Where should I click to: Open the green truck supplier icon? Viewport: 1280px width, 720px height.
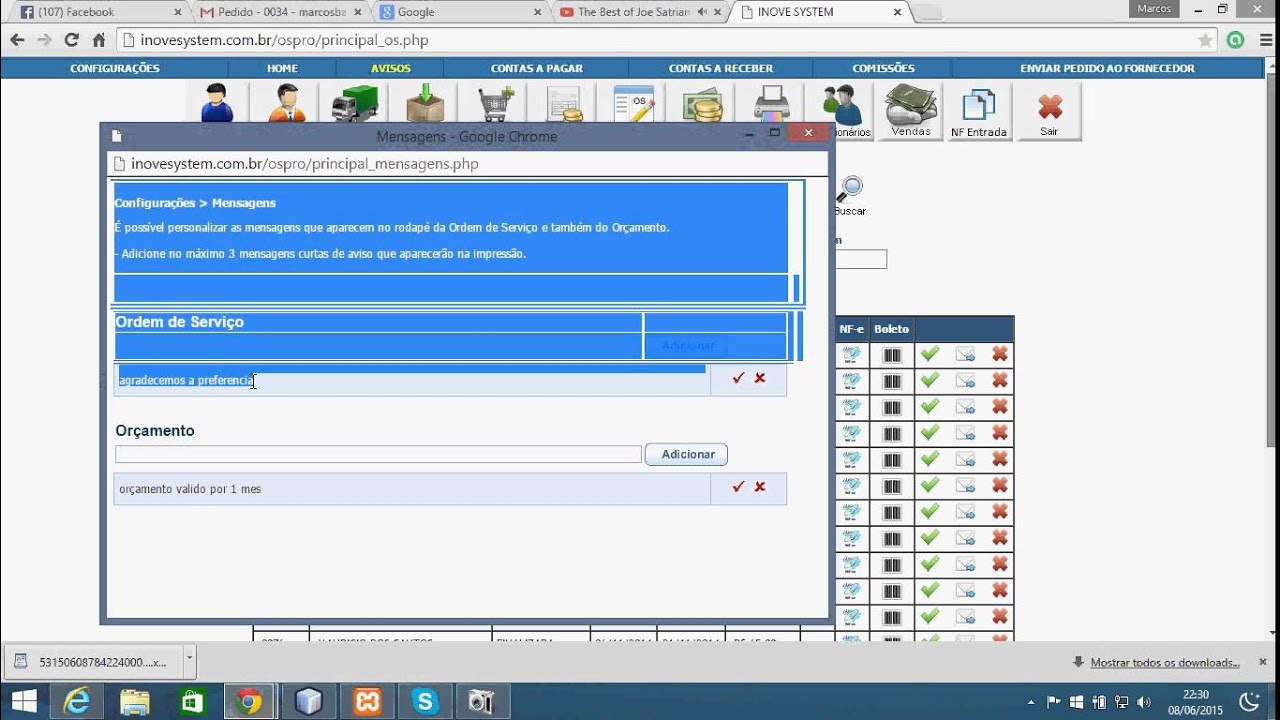tap(355, 103)
